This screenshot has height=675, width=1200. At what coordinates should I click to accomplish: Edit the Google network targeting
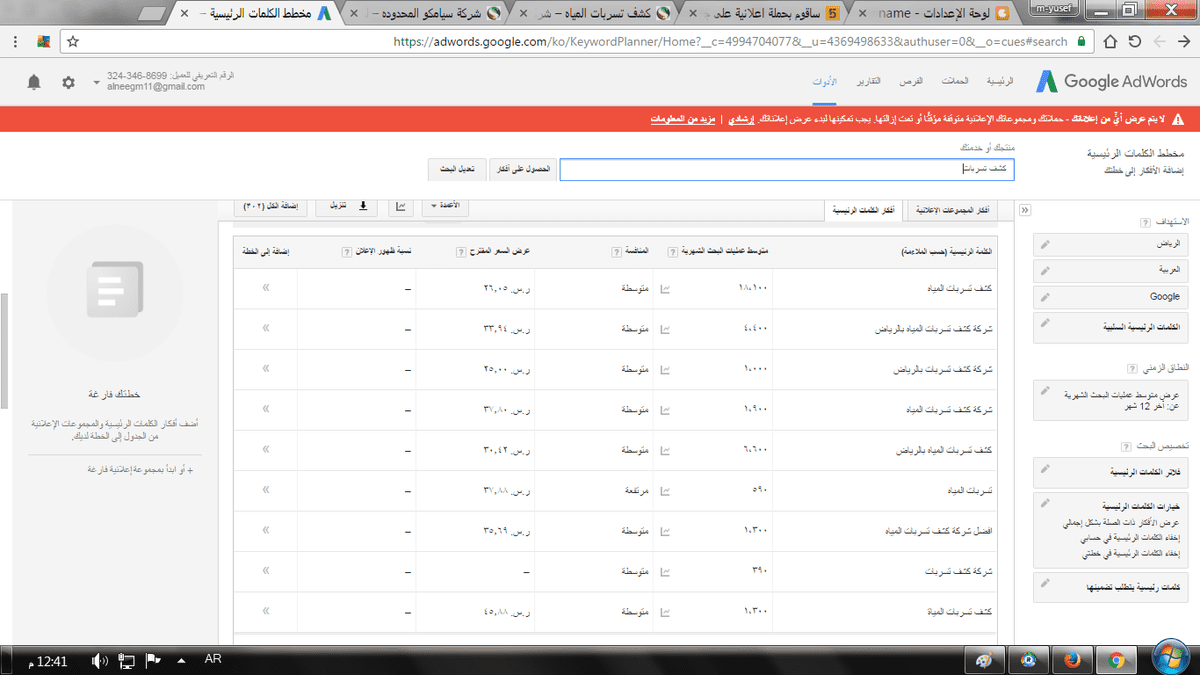pyautogui.click(x=1109, y=297)
